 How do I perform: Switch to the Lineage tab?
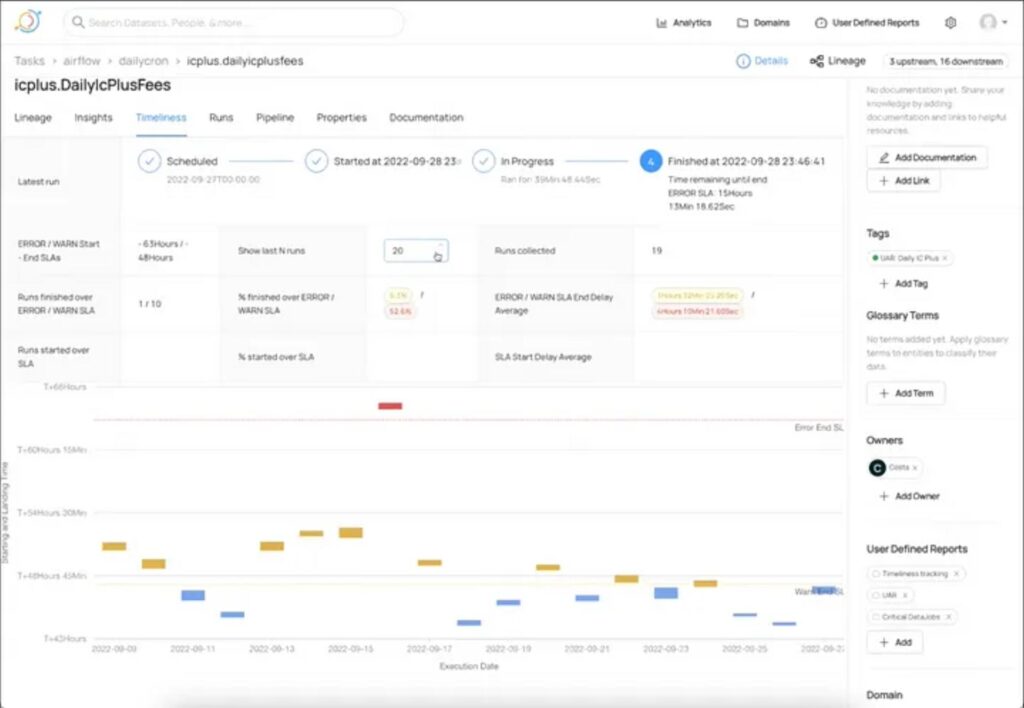point(33,118)
